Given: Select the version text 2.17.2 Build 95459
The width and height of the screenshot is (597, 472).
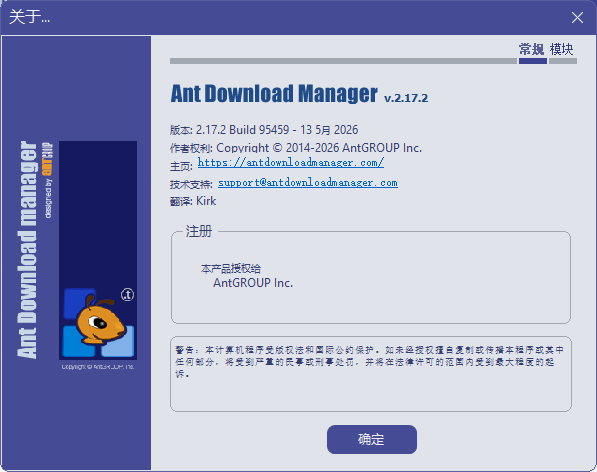Looking at the screenshot, I should (x=243, y=130).
